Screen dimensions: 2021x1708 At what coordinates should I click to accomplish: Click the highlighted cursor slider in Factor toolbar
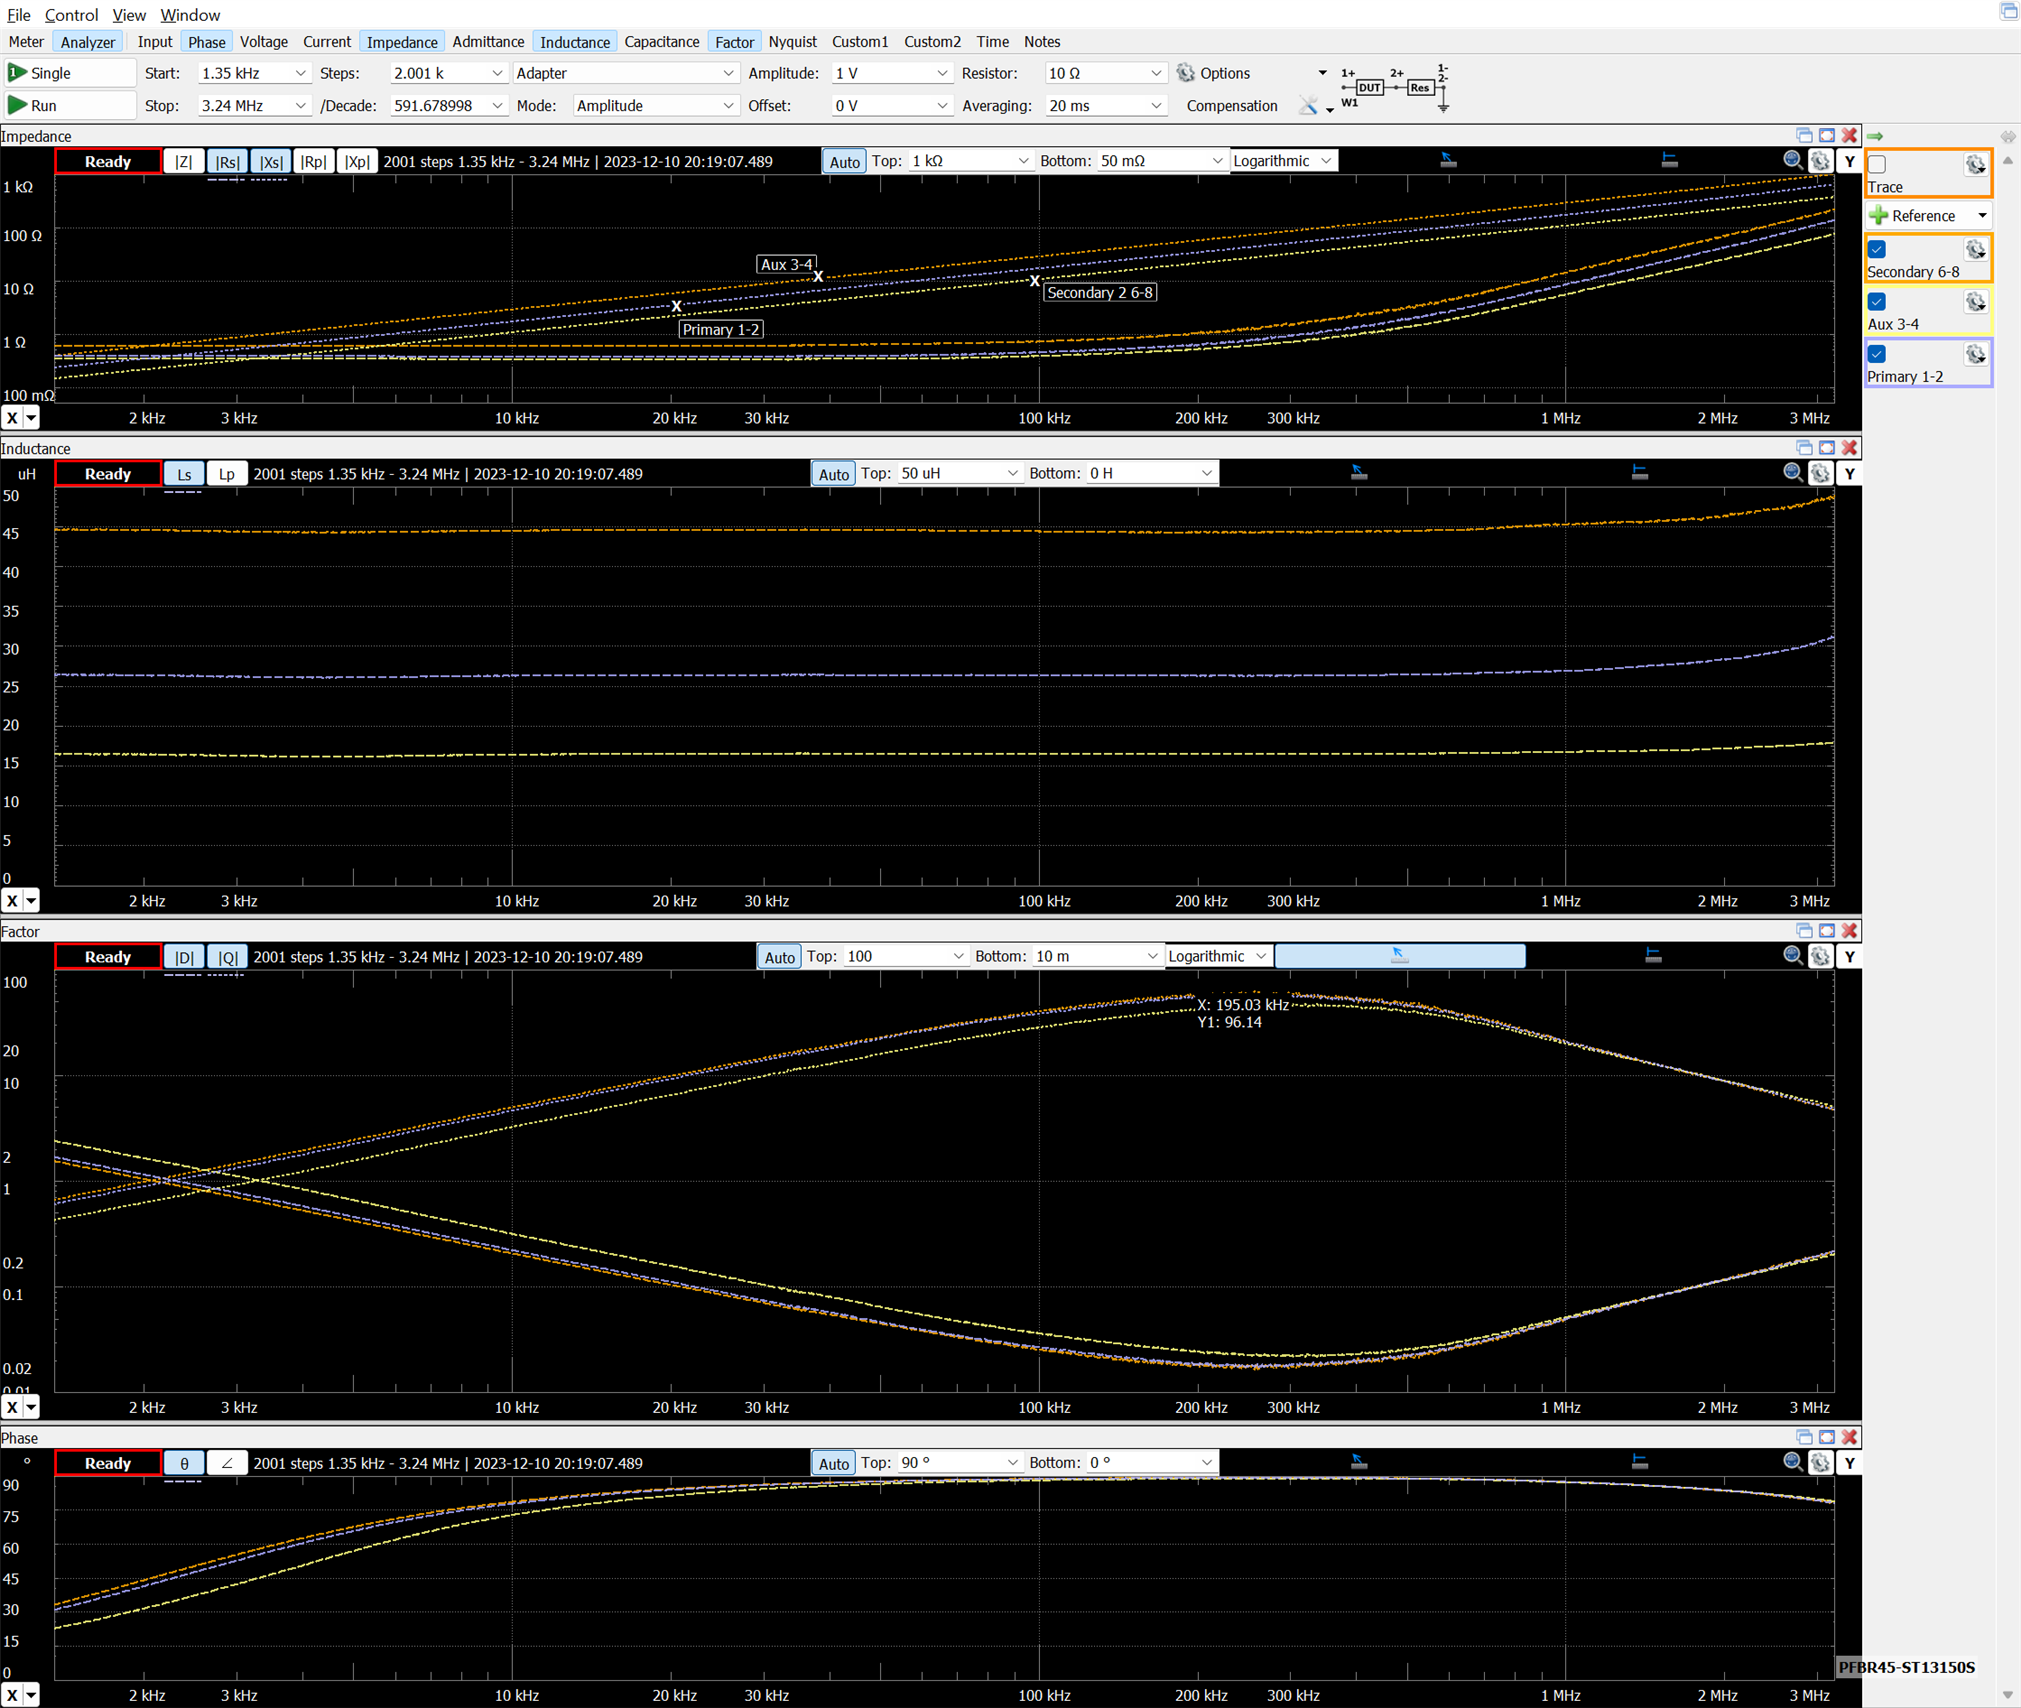[x=1399, y=956]
